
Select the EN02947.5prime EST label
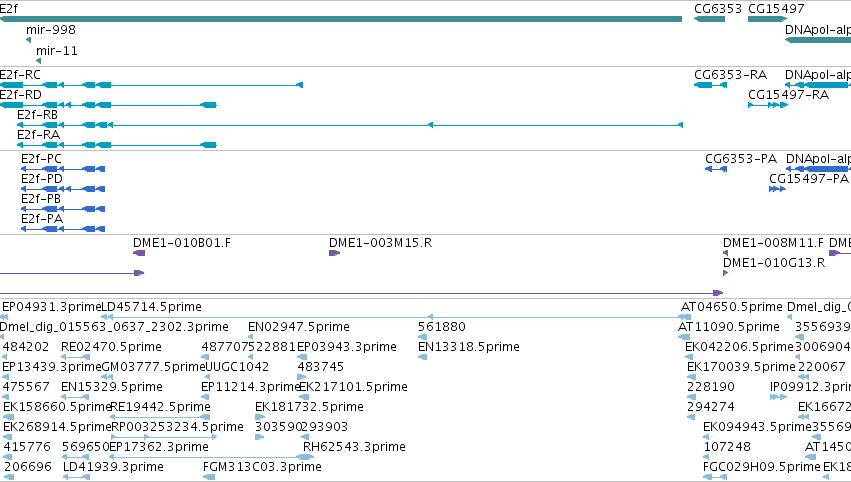point(299,327)
